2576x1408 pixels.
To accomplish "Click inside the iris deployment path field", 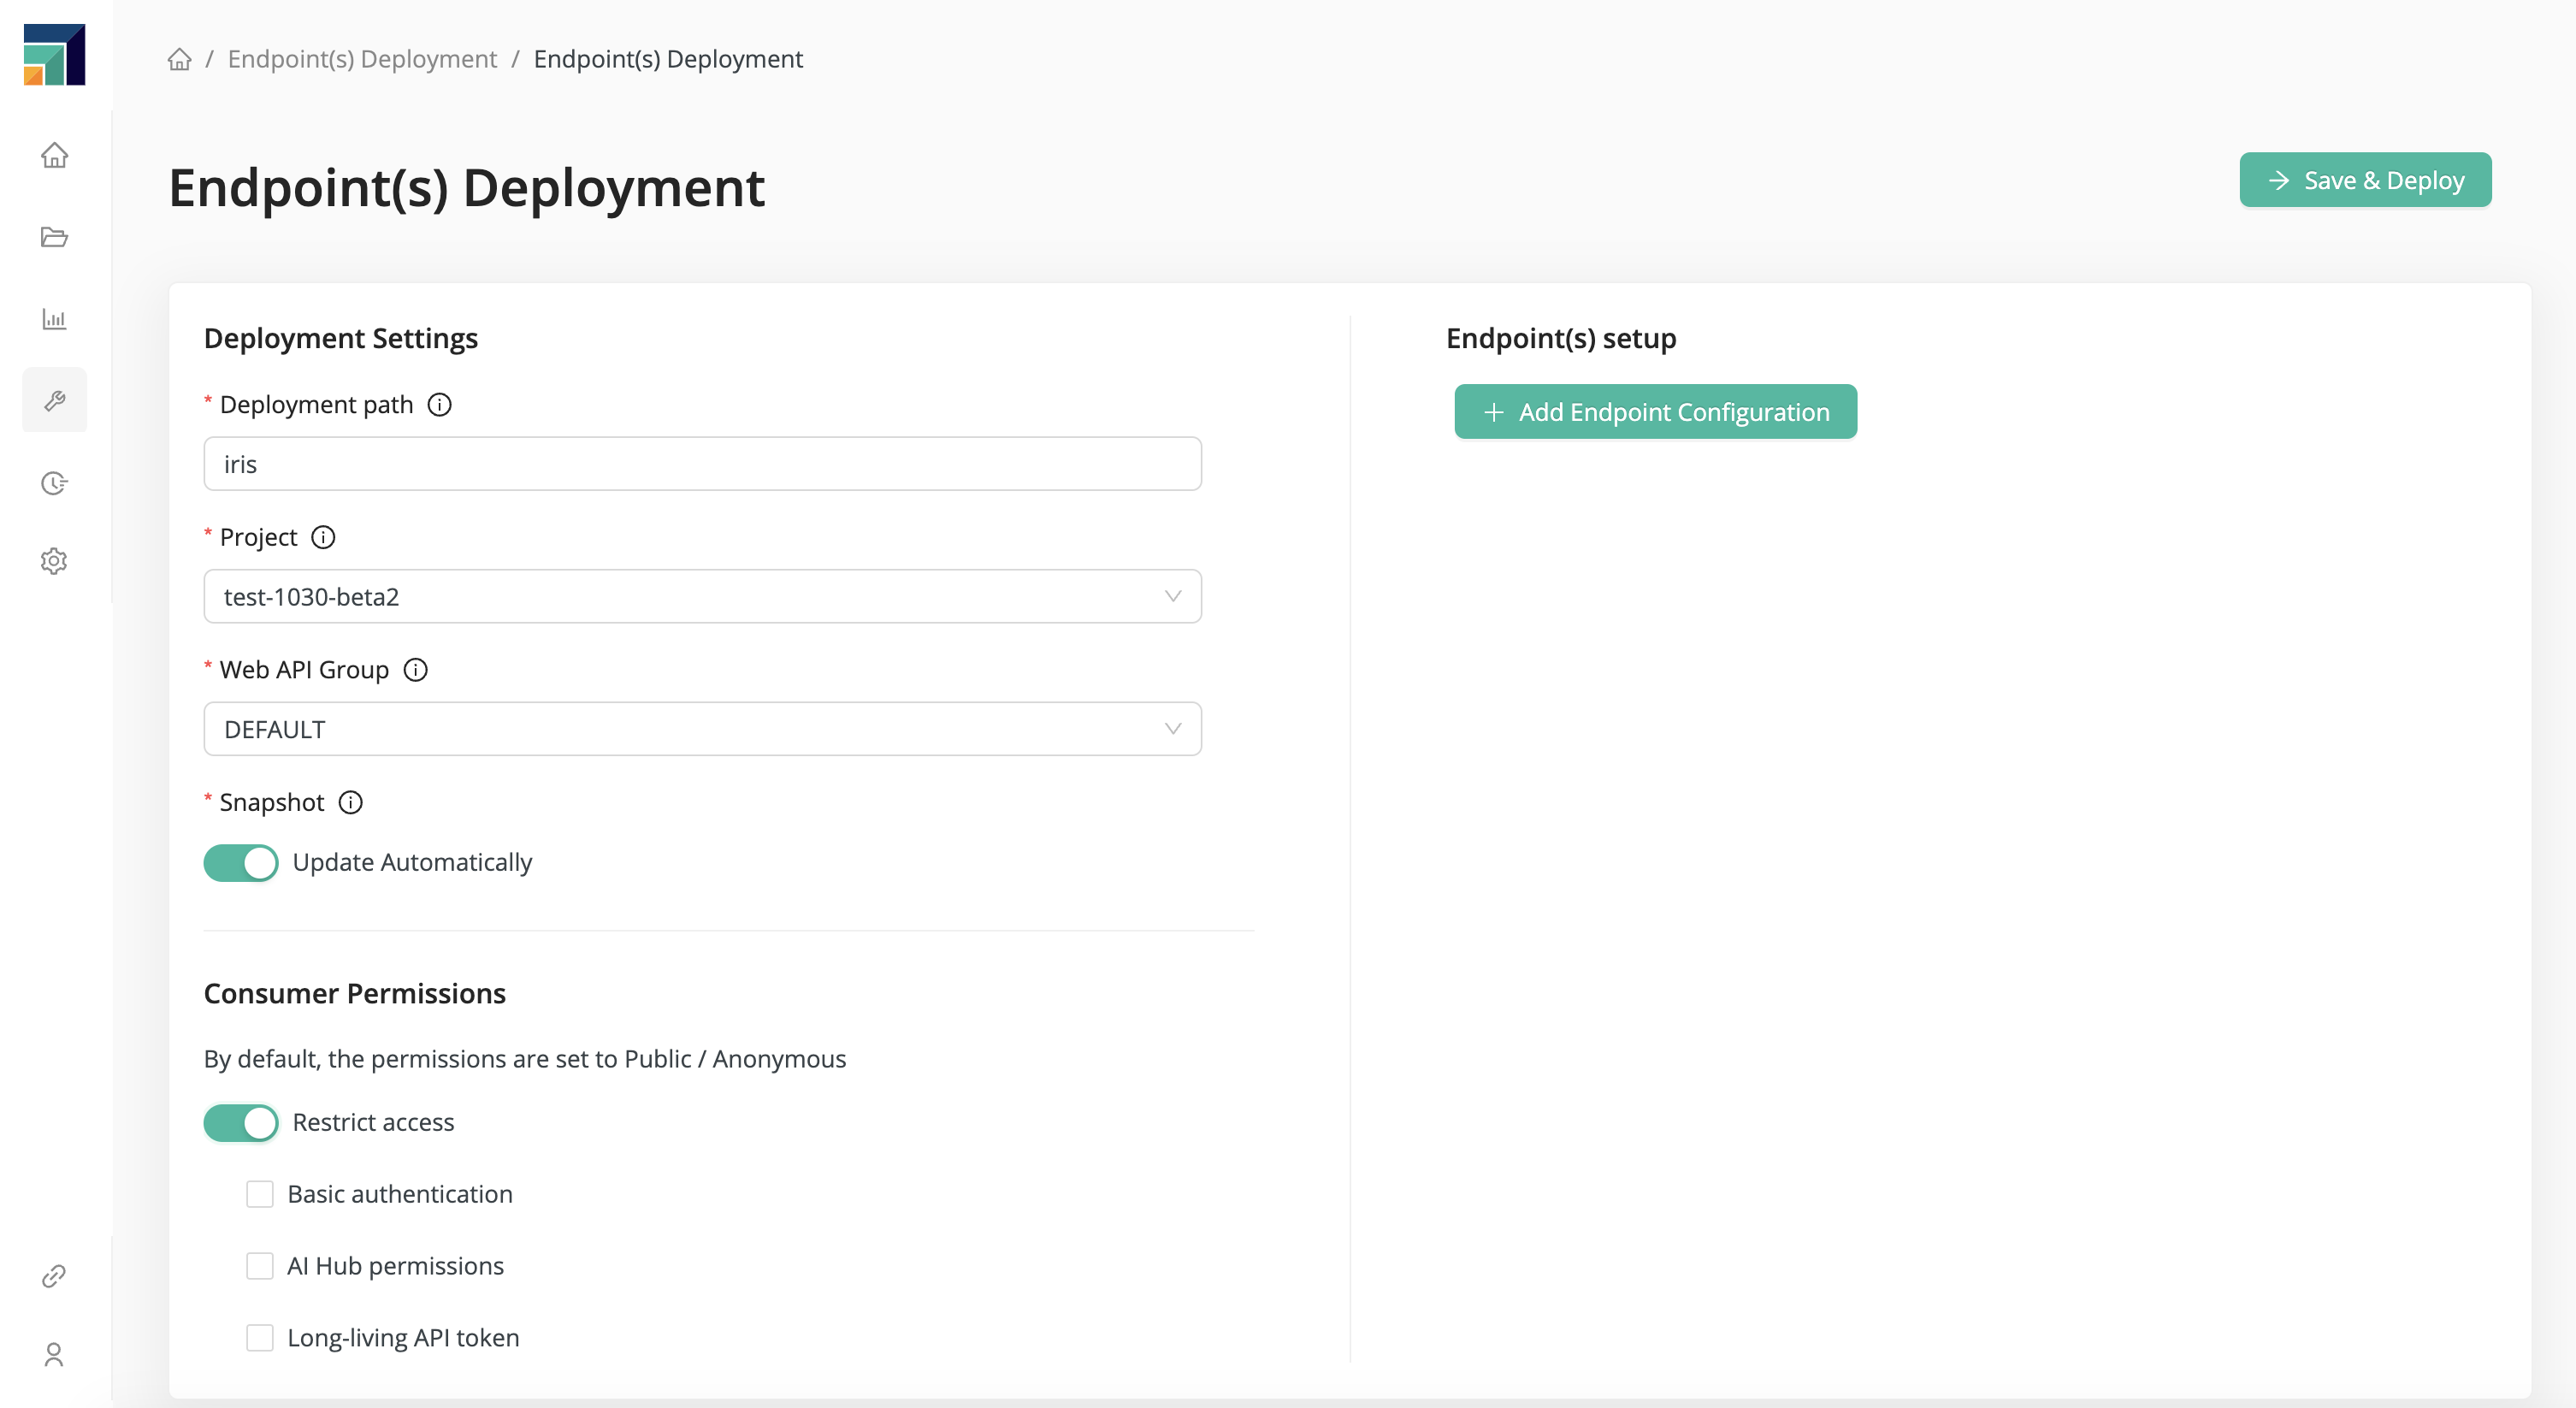I will tap(700, 463).
